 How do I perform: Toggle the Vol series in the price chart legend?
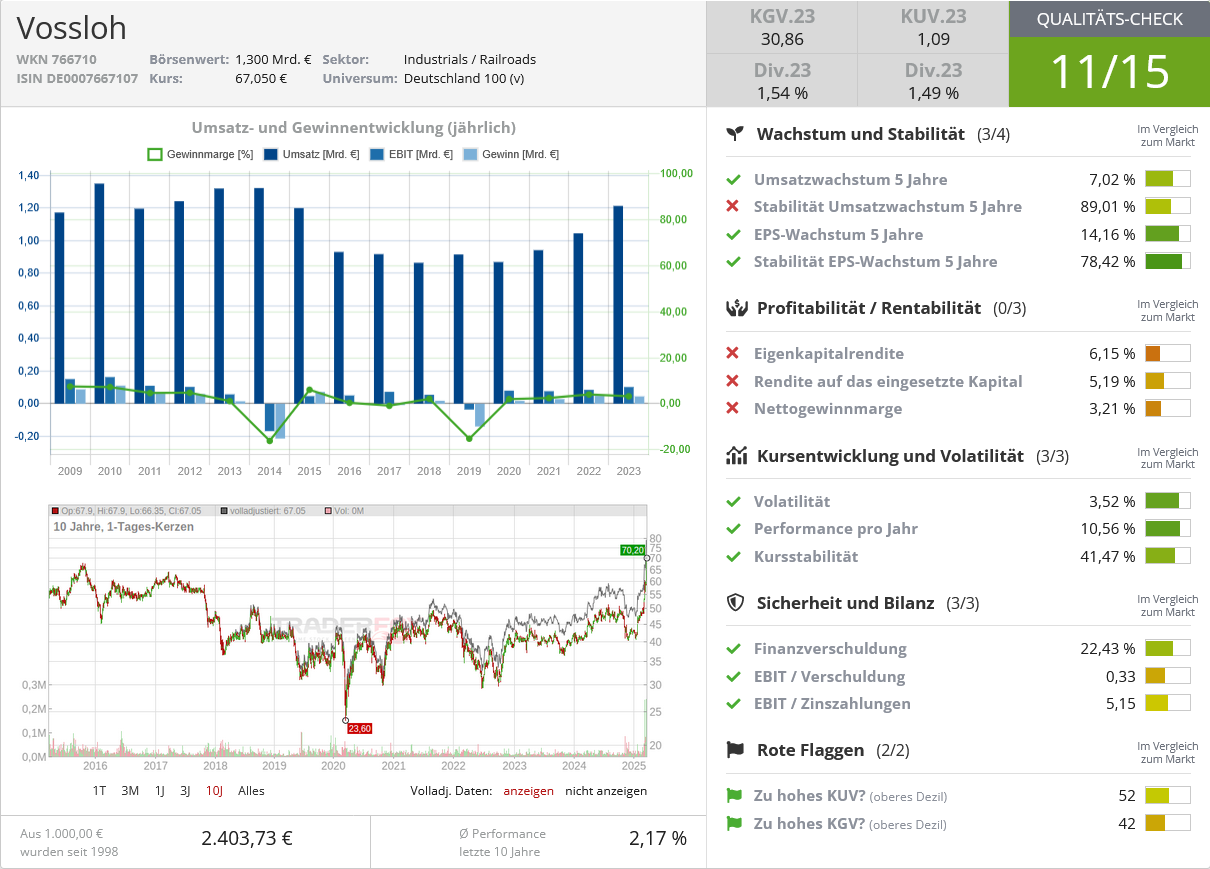coord(343,511)
